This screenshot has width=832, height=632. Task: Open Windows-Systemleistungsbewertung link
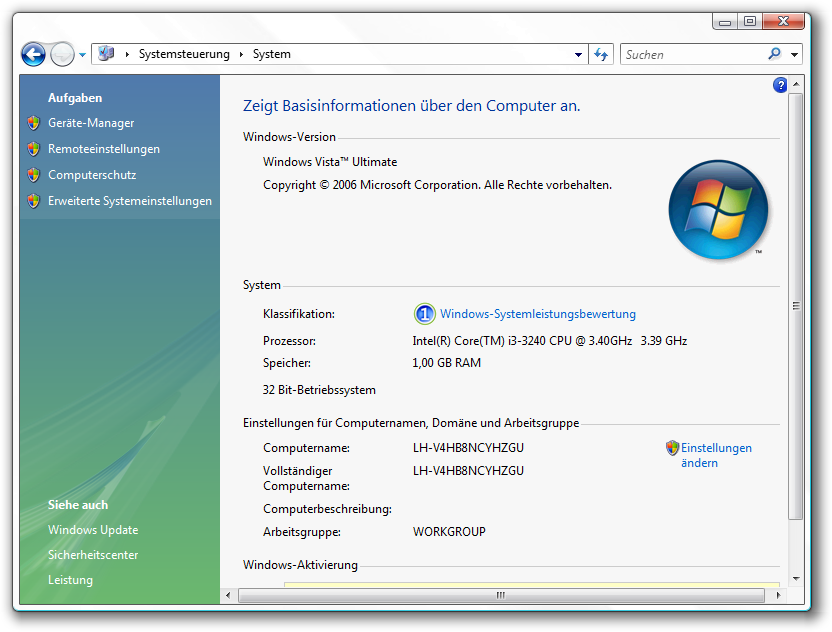click(x=538, y=314)
